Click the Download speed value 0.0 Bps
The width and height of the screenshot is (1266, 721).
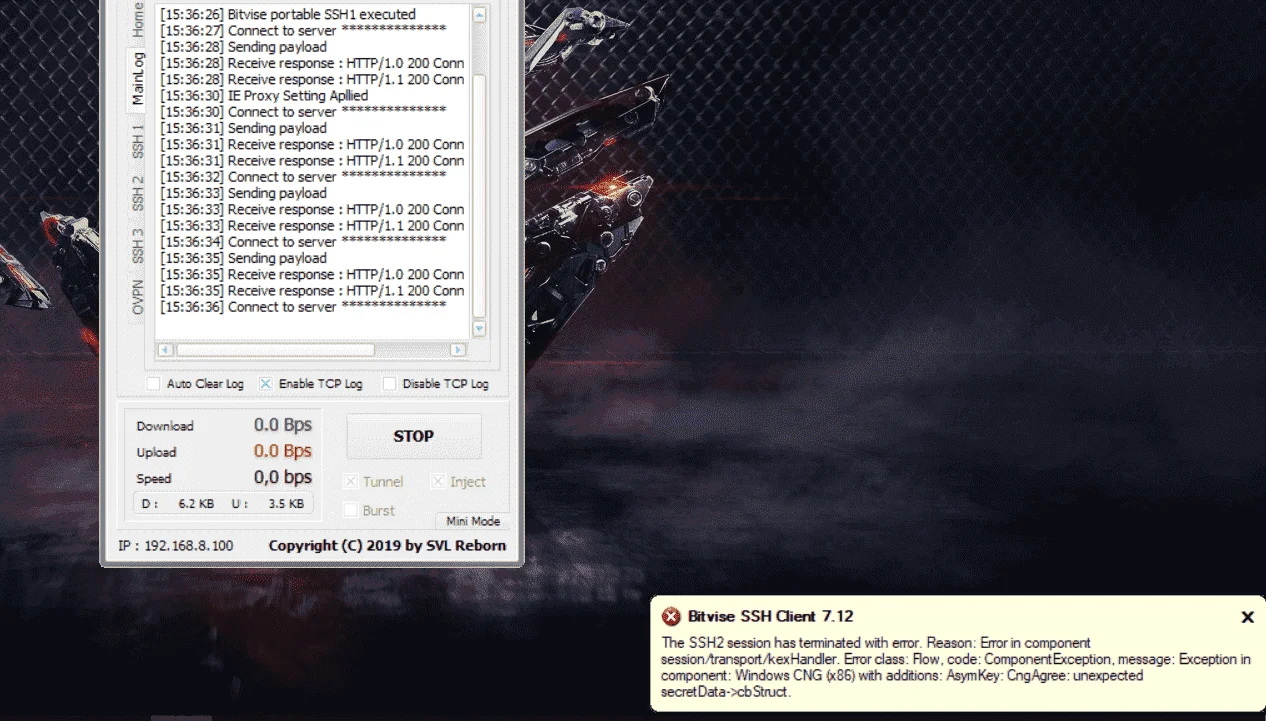click(x=283, y=425)
